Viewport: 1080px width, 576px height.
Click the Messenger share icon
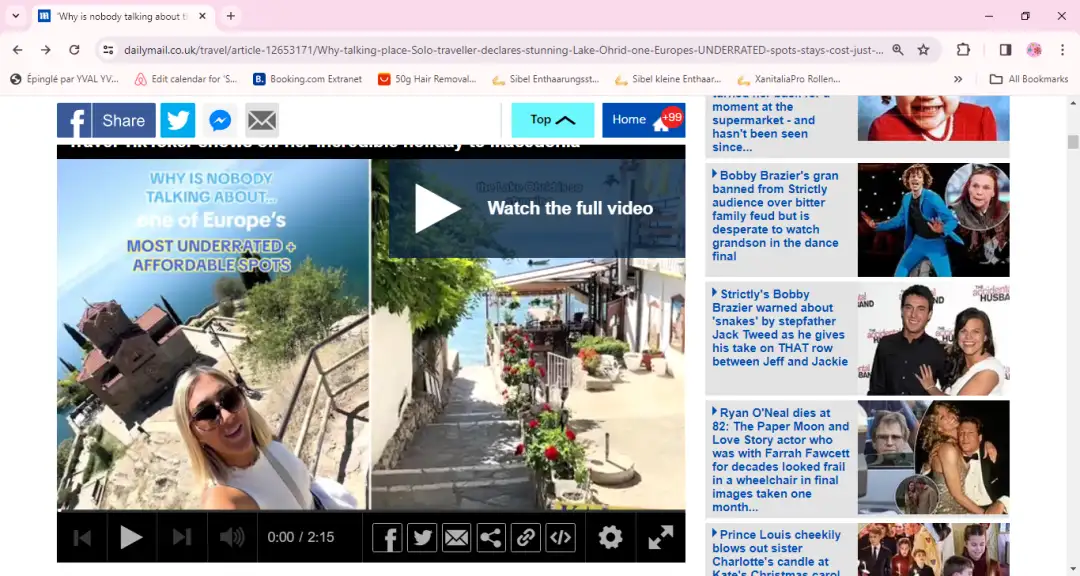pyautogui.click(x=220, y=120)
